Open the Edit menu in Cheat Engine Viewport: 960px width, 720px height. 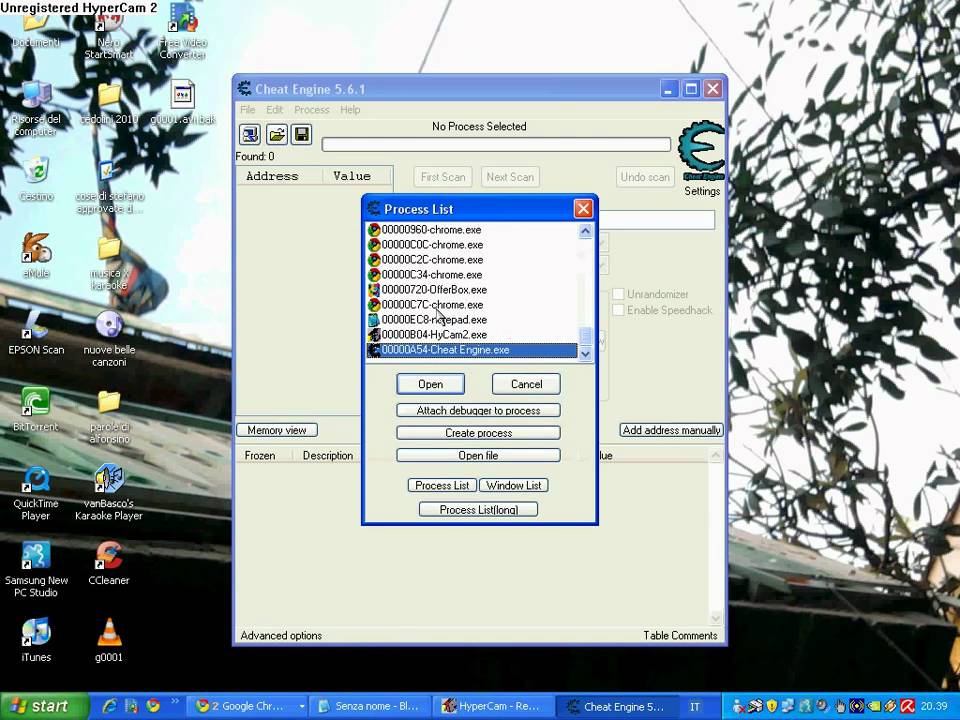point(274,110)
